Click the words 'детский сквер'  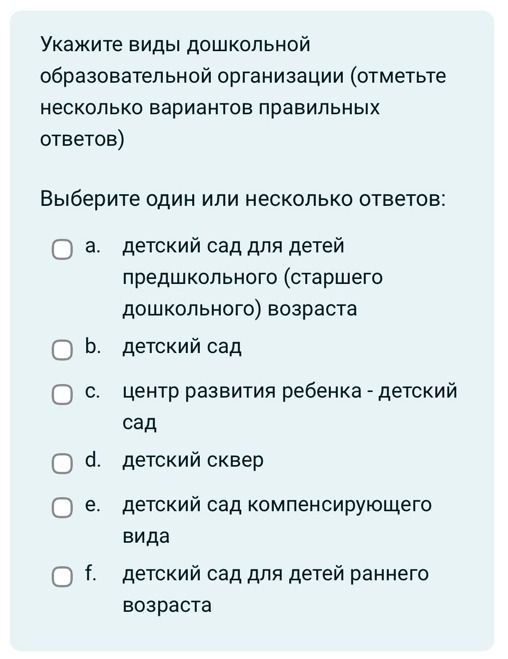tap(193, 460)
